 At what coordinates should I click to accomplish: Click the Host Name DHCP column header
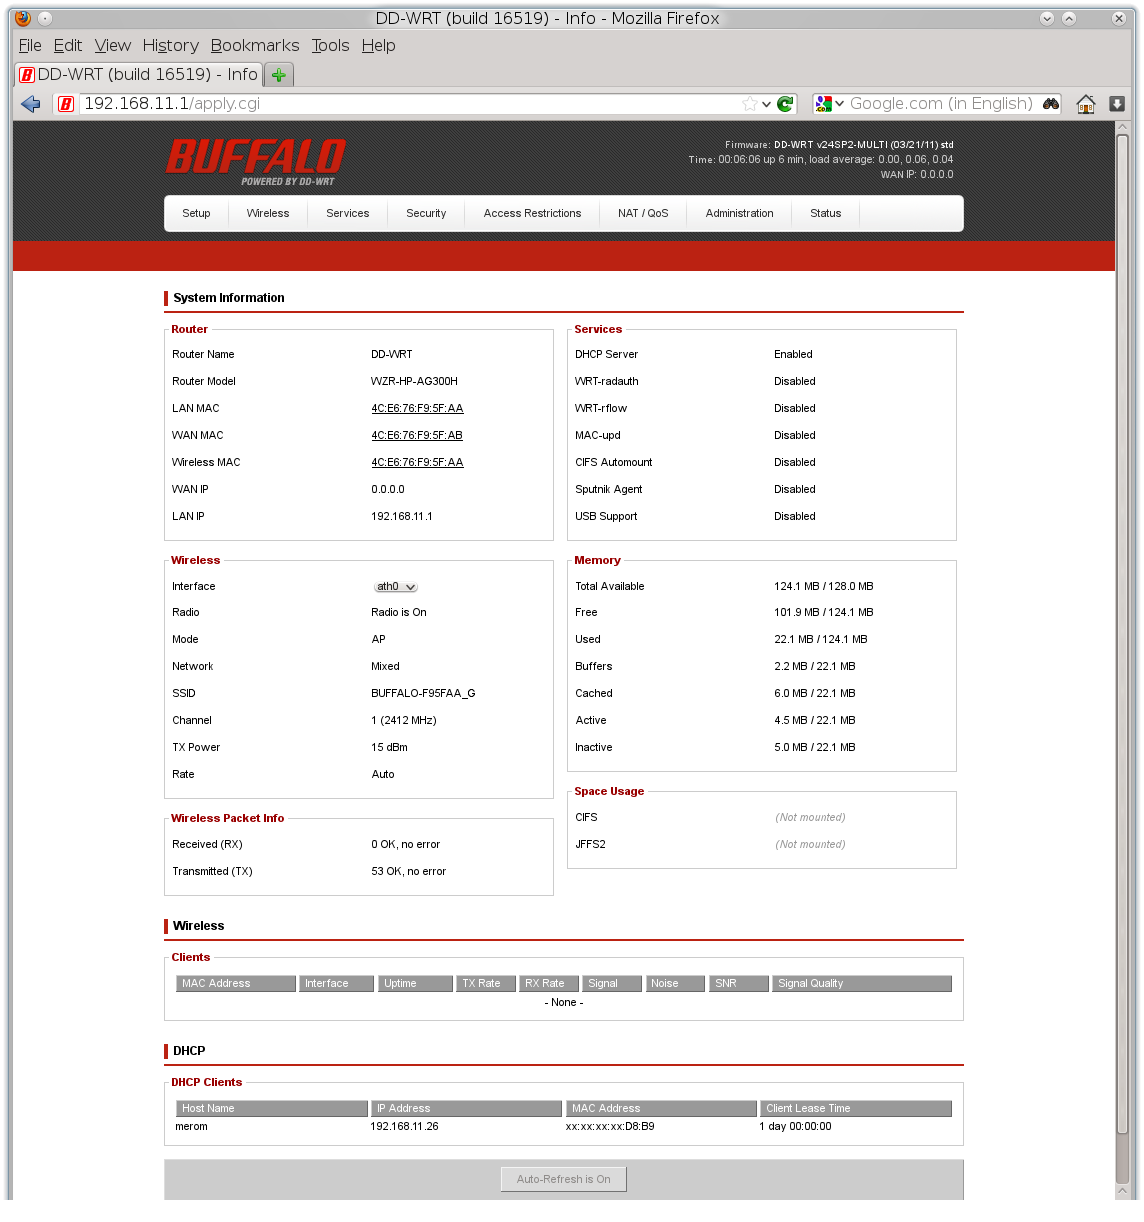click(272, 1109)
